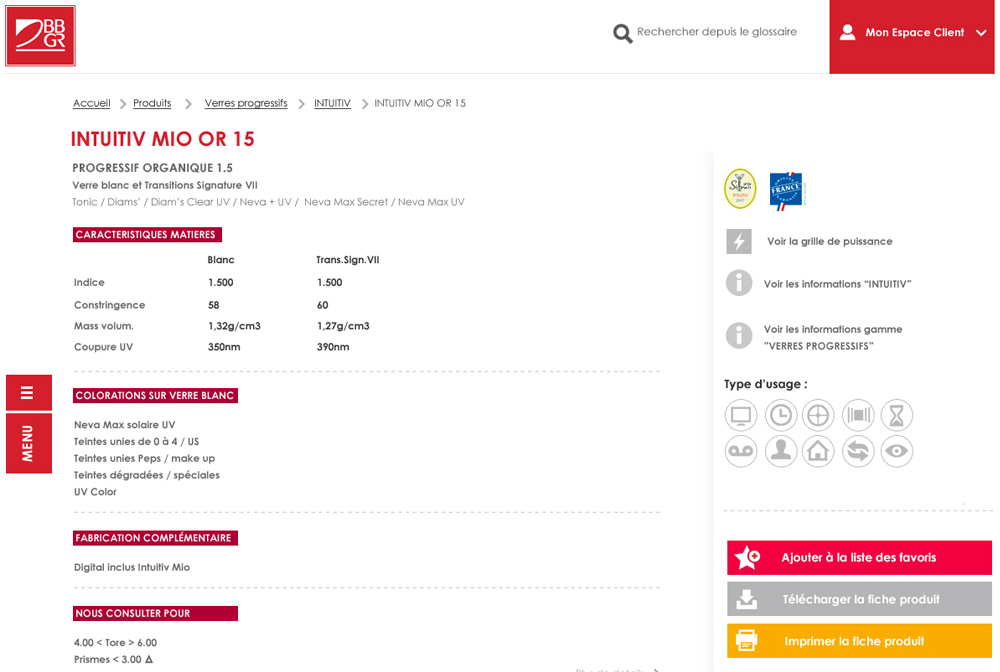The height and width of the screenshot is (672, 1000).
Task: Select the eye usage icon
Action: point(897,451)
